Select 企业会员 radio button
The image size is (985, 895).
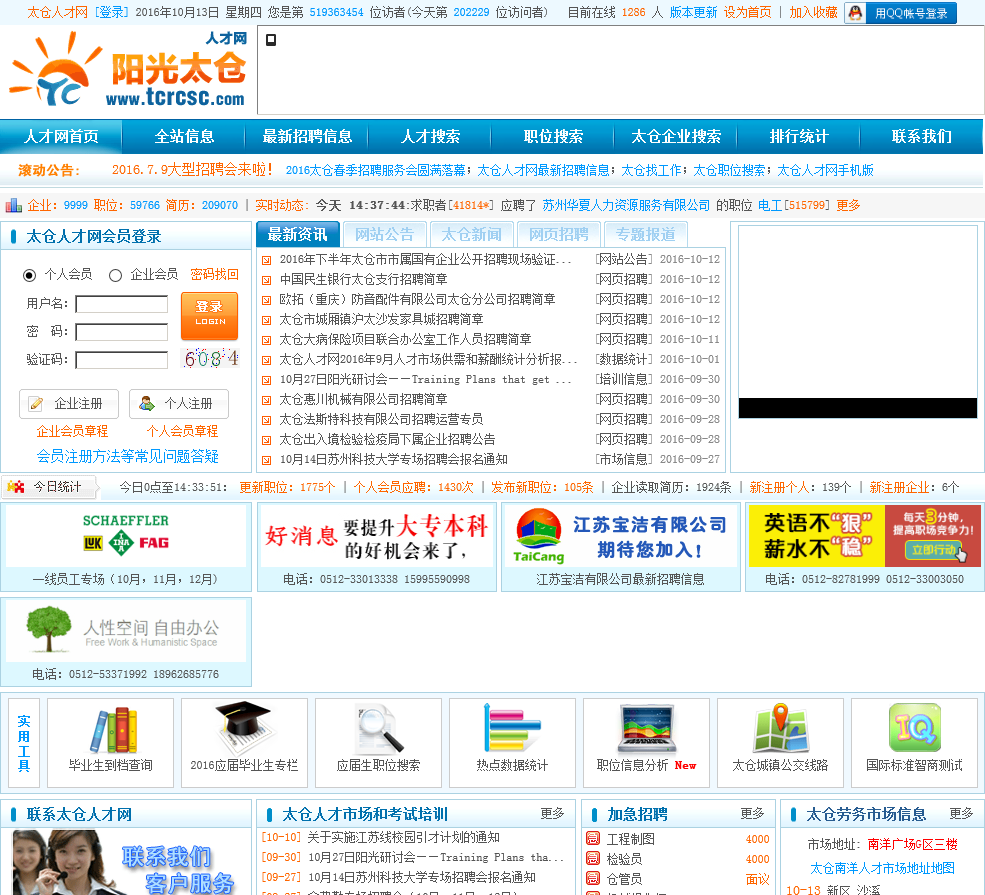pos(115,275)
